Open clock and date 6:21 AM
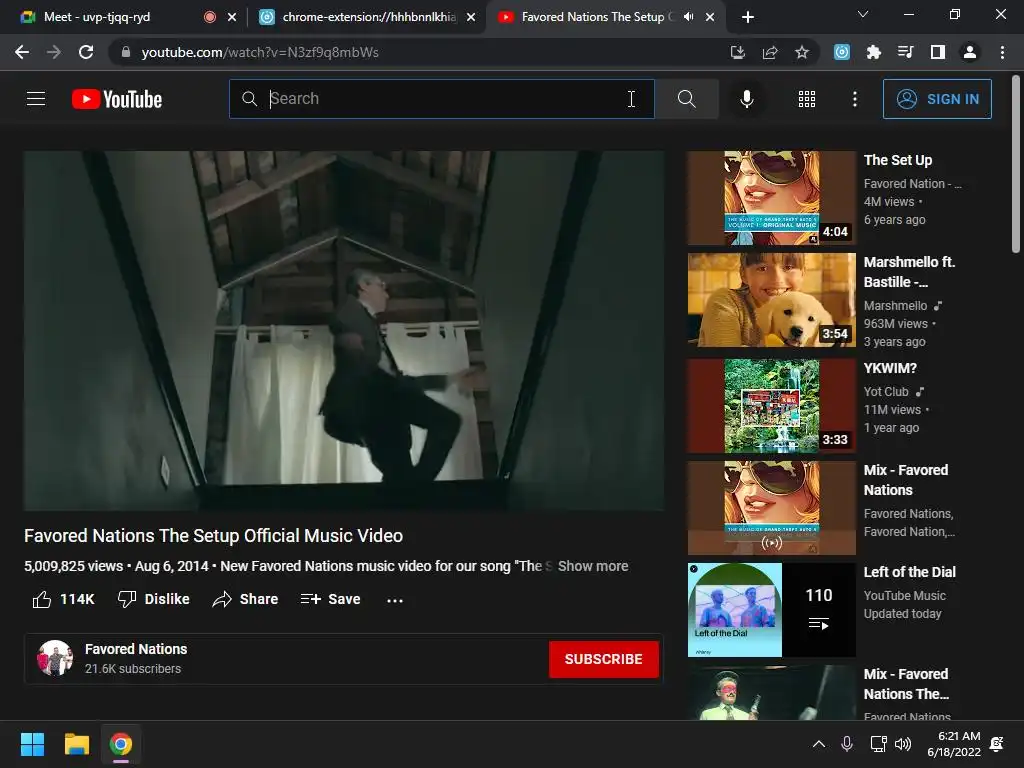 coord(954,744)
